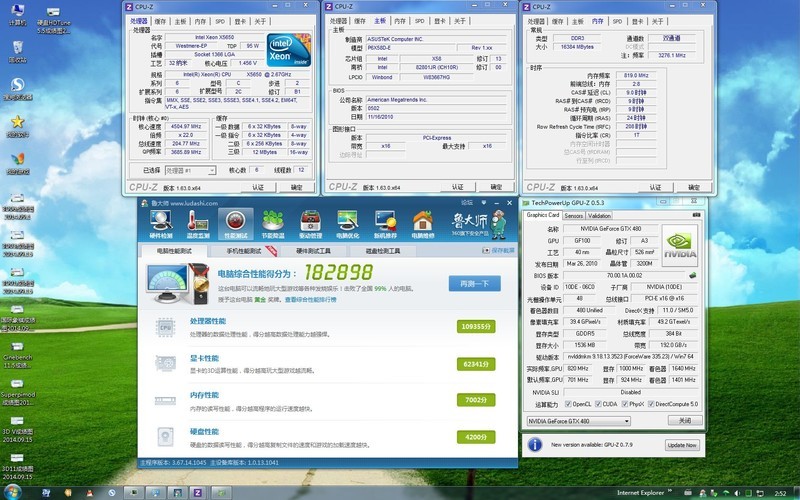Viewport: 800px width, 500px height.
Task: Click the 62341分 graphics score badge
Action: pyautogui.click(x=476, y=364)
